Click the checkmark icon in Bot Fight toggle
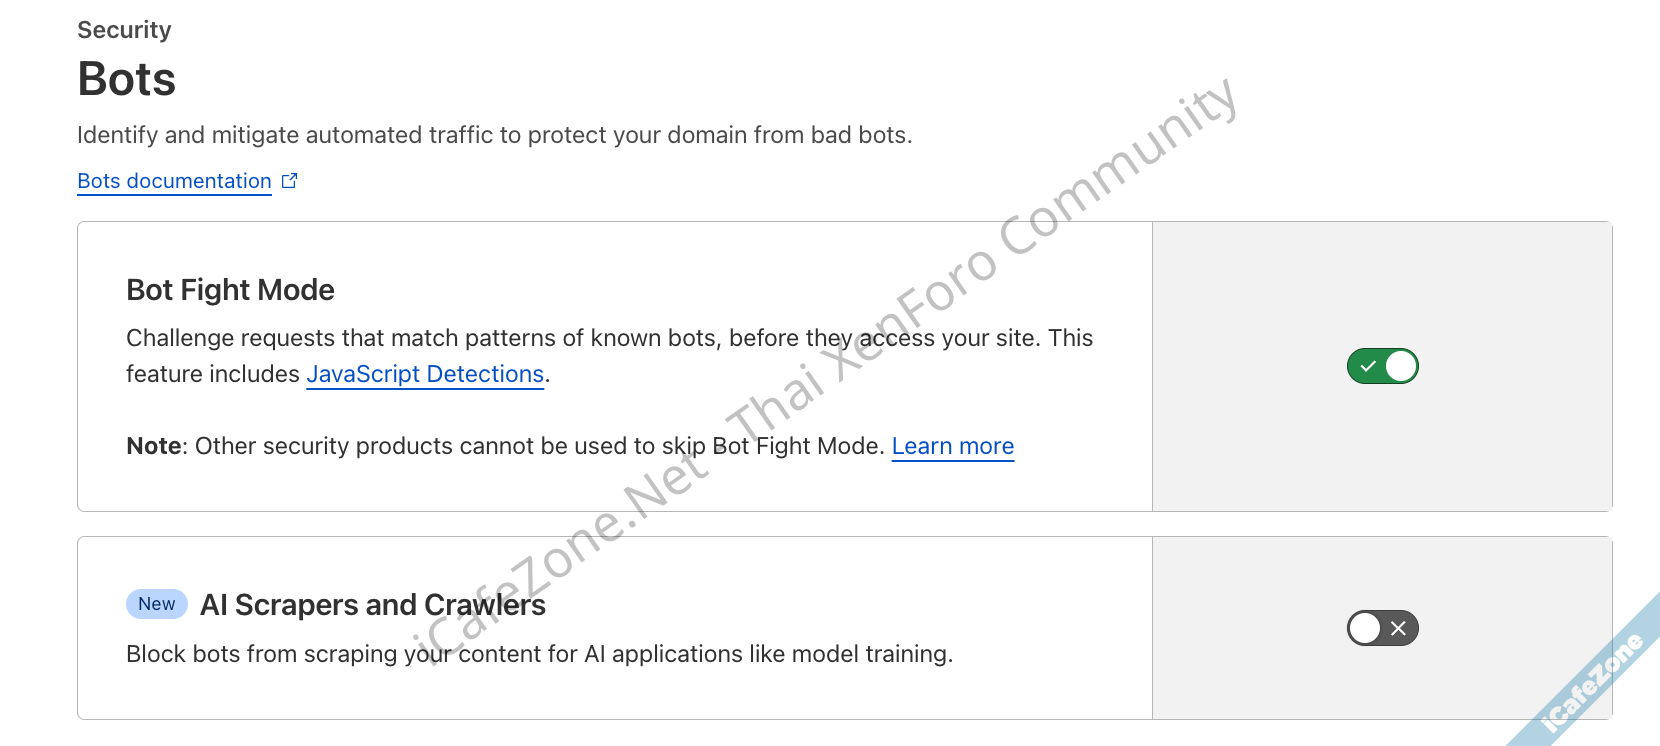 tap(1368, 366)
